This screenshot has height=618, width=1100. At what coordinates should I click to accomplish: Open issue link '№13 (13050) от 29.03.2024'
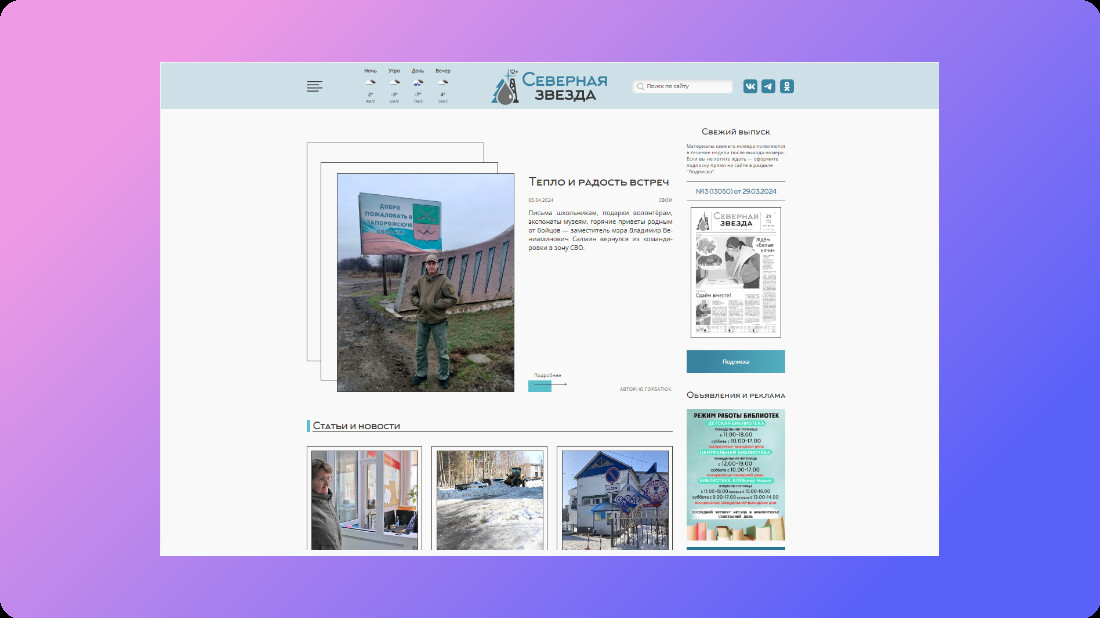[735, 192]
